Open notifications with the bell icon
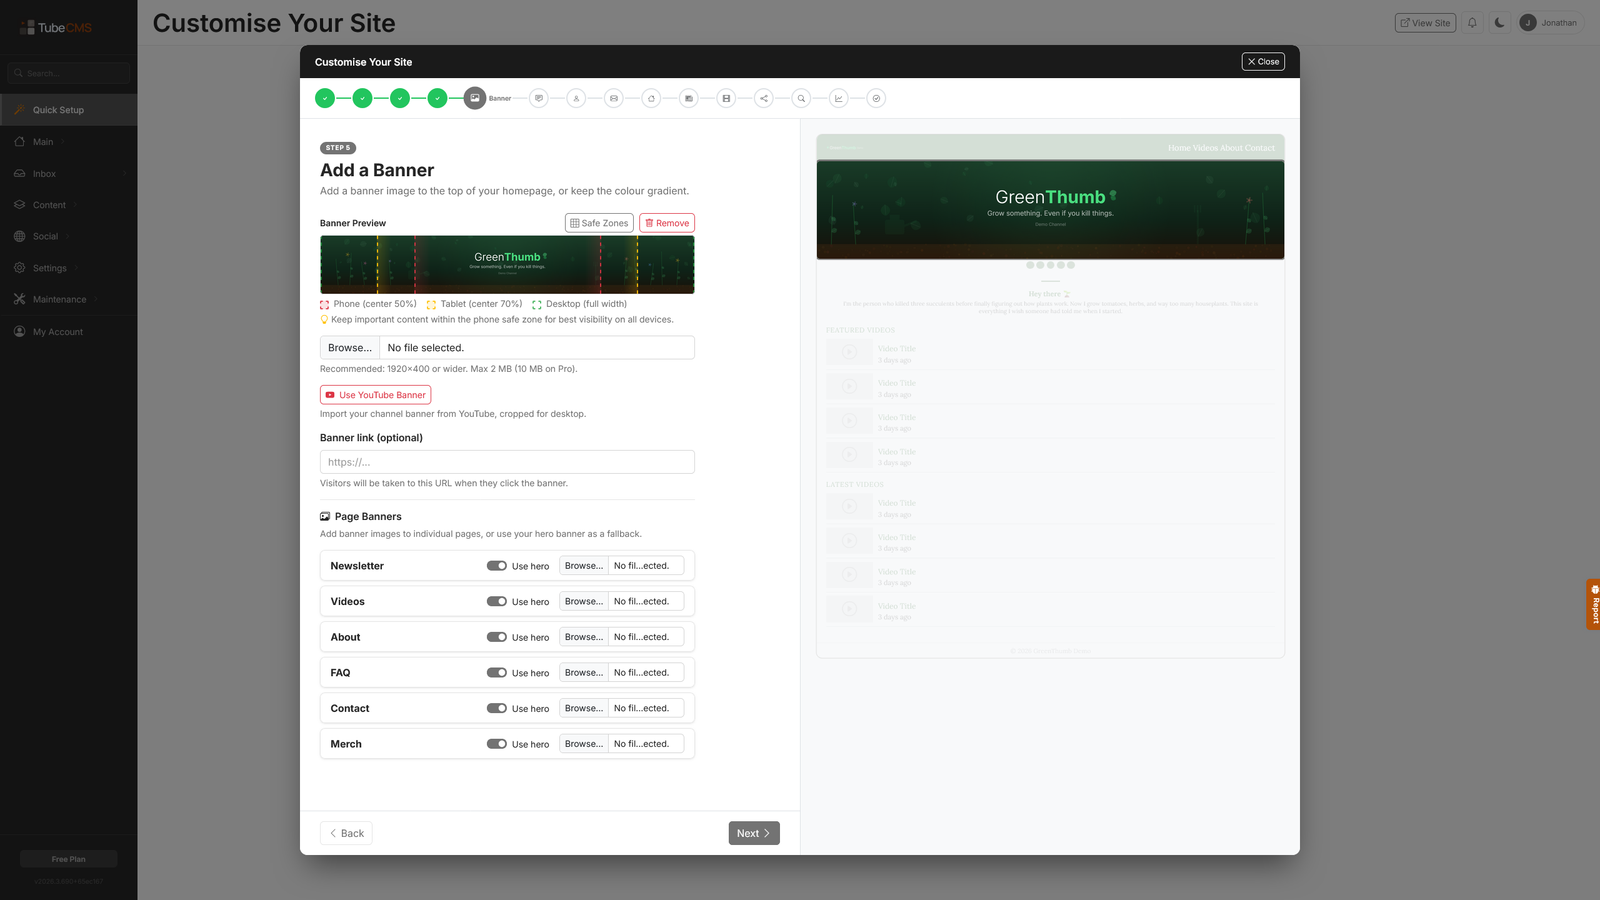The image size is (1600, 900). tap(1471, 22)
